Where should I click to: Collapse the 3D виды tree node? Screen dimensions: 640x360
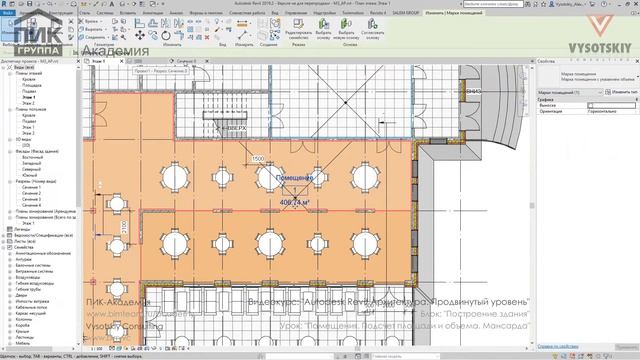click(10, 140)
